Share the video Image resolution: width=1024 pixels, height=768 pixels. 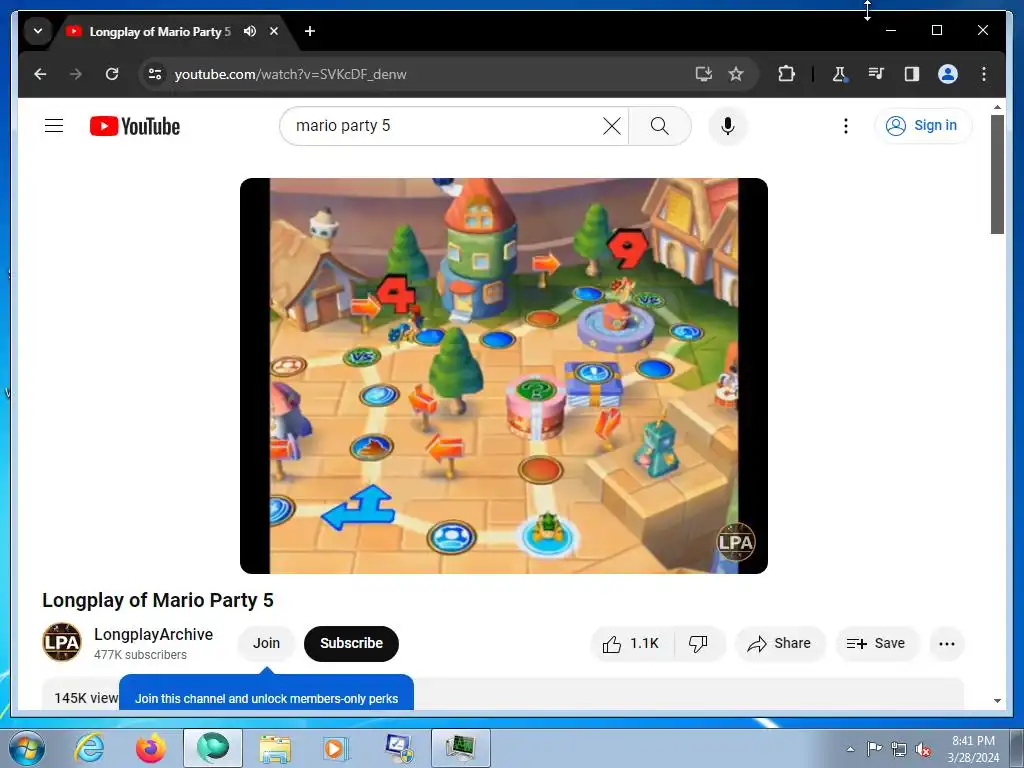(780, 644)
